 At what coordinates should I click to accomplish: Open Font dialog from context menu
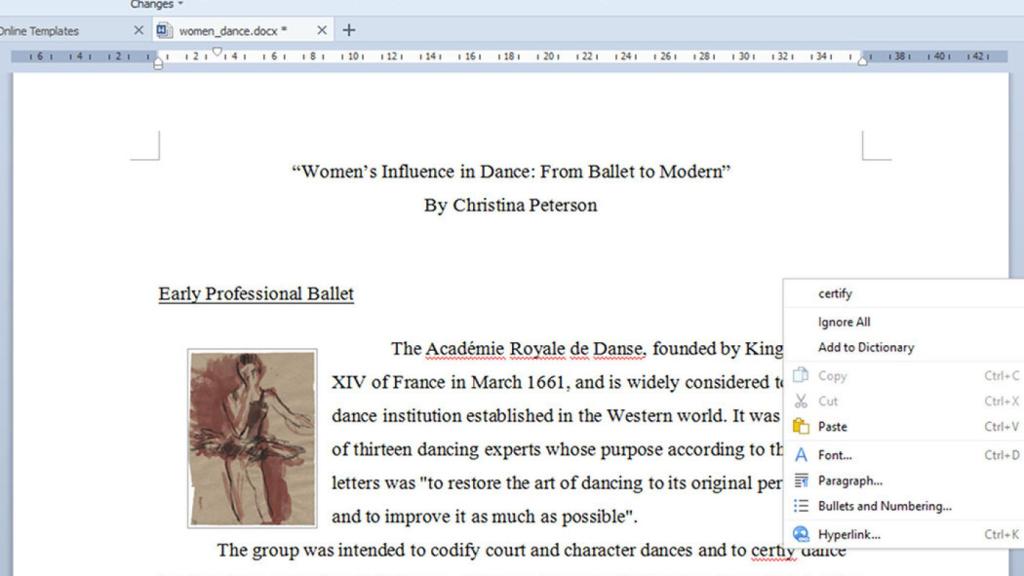tap(834, 455)
